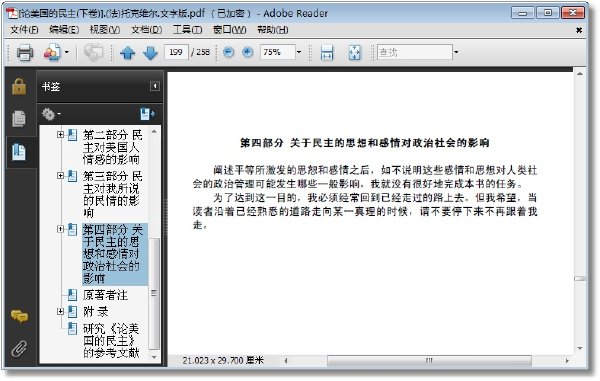Expand the 第四部分 bookmark node
600x381 pixels.
click(x=60, y=229)
